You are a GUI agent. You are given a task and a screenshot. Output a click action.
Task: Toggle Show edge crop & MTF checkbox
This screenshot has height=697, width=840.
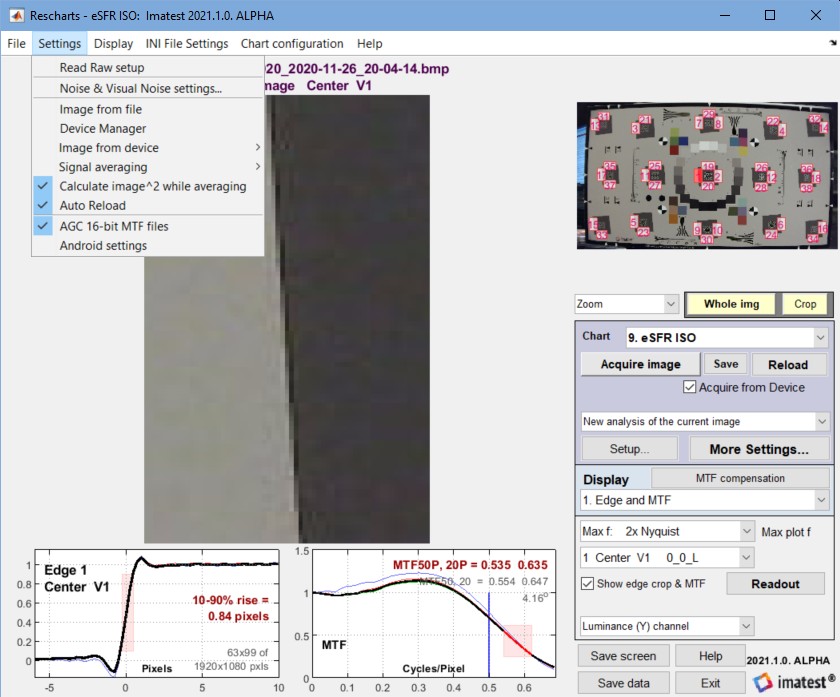click(x=588, y=583)
